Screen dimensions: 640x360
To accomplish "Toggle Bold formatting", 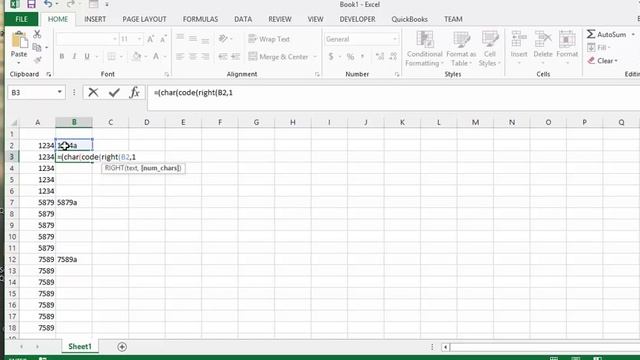I will 62,56.
